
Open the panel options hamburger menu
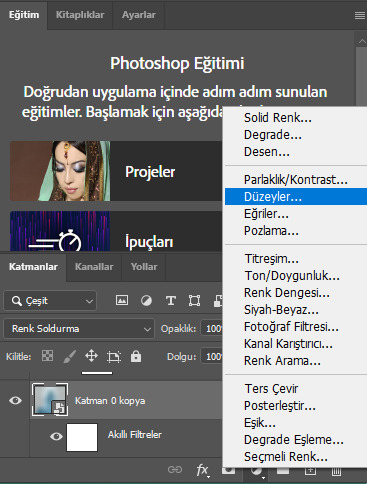click(x=360, y=15)
